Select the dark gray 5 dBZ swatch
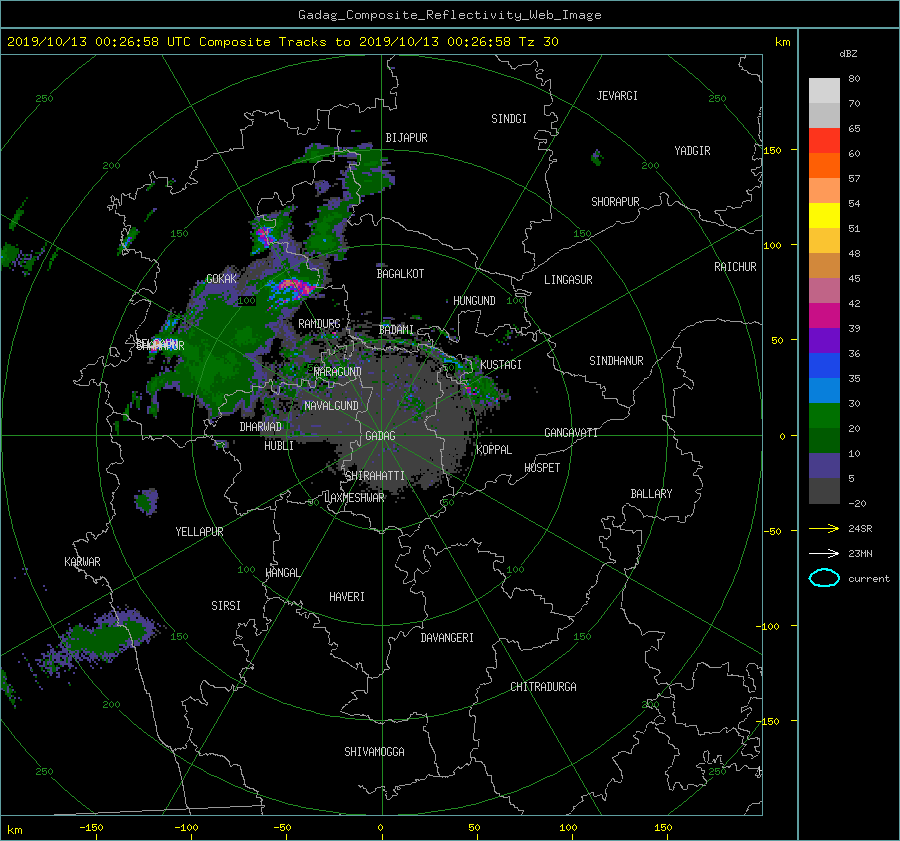Viewport: 900px width, 841px height. pyautogui.click(x=824, y=490)
